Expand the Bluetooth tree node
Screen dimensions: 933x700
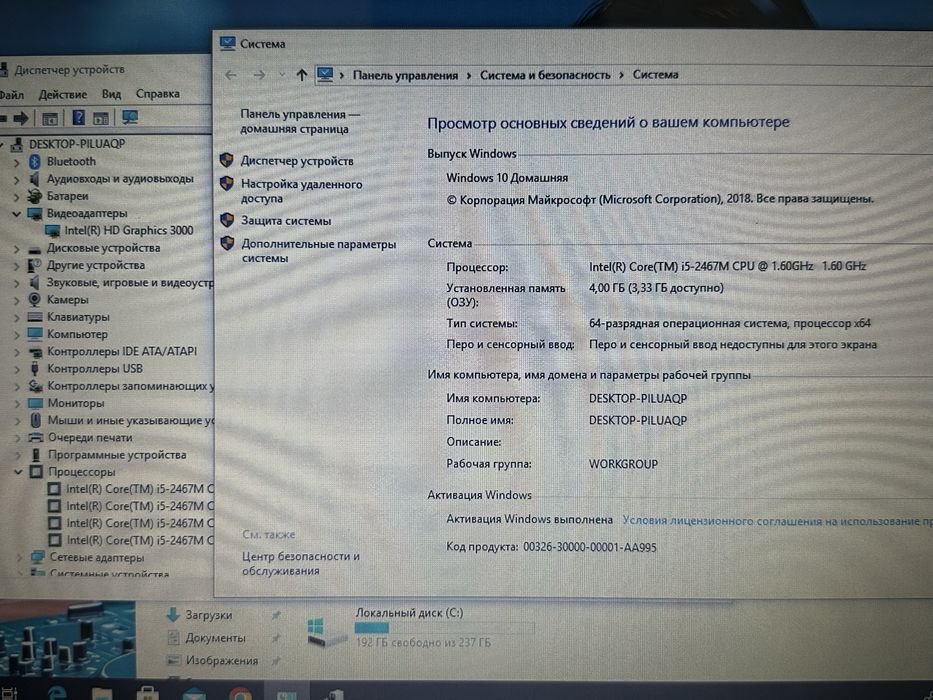coord(17,162)
